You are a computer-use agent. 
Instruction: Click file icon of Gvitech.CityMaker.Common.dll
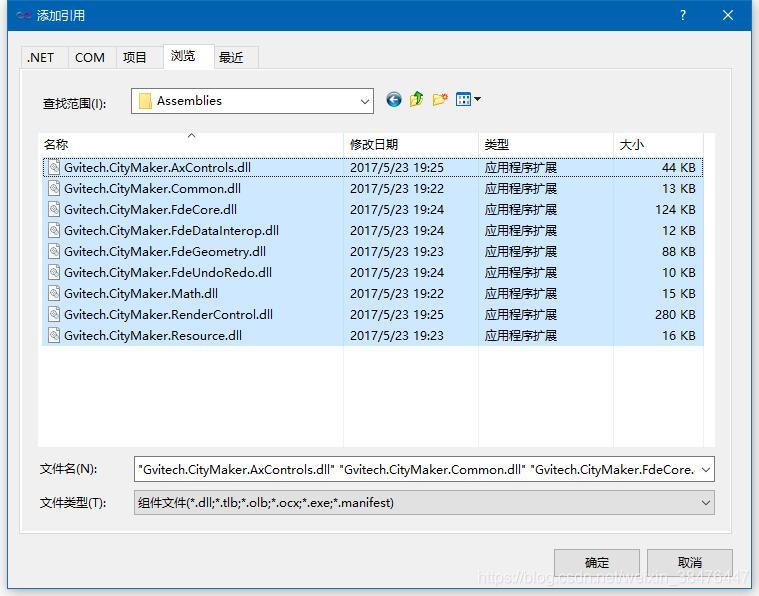point(54,188)
